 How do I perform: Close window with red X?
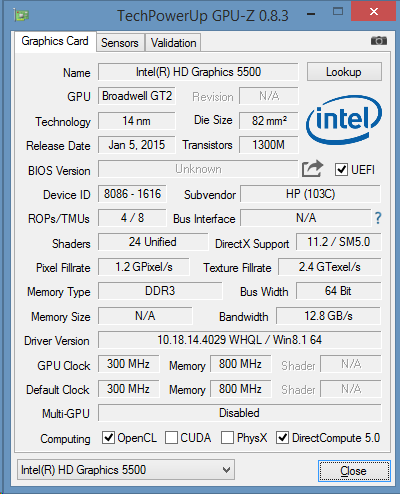coord(374,12)
